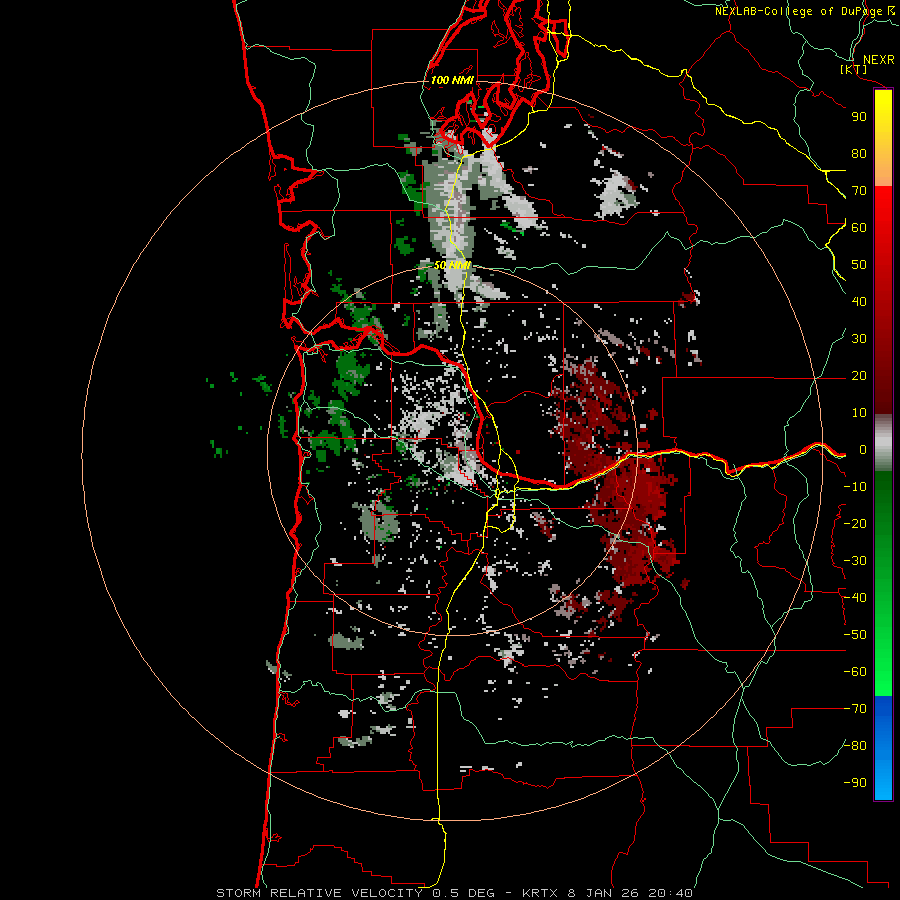Click the blue bottom segment of the color bar
The height and width of the screenshot is (900, 900).
(x=883, y=748)
